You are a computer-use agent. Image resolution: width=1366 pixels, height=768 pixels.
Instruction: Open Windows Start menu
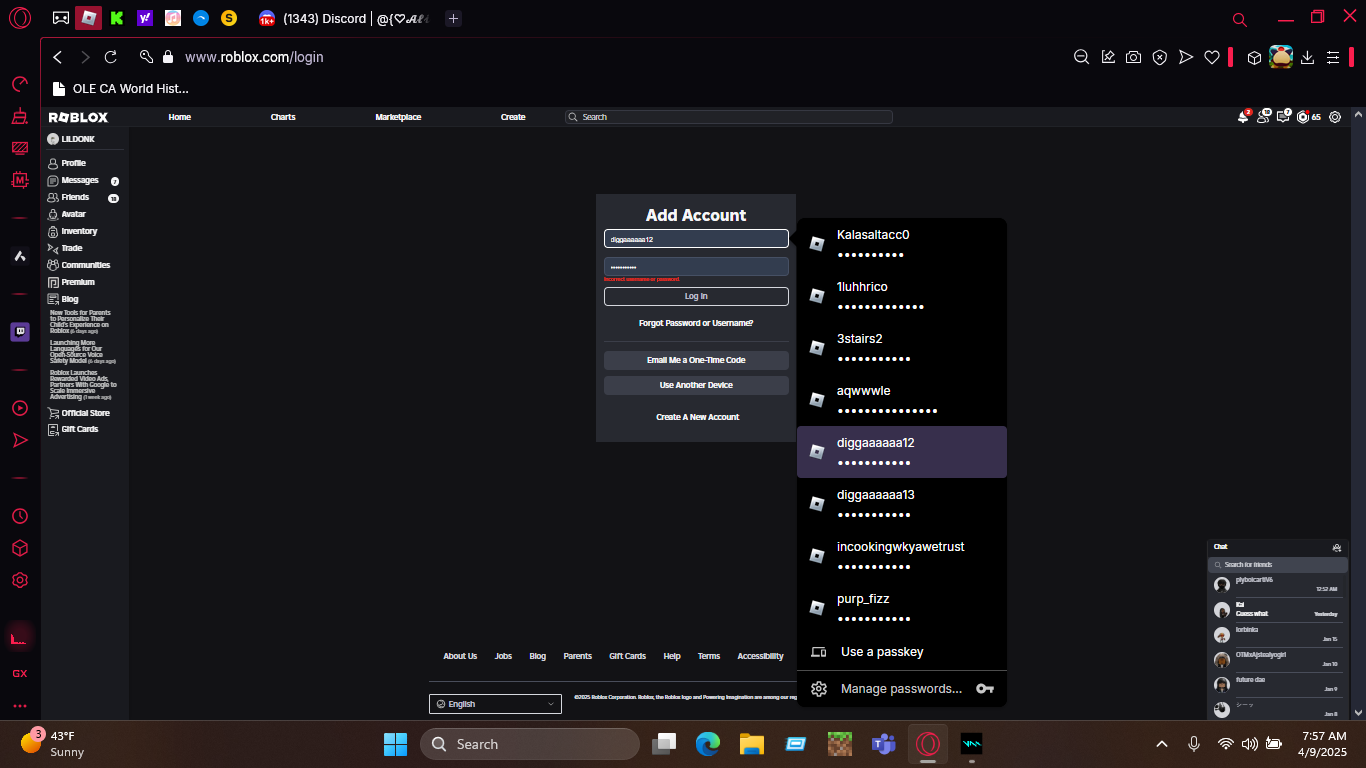pos(395,744)
